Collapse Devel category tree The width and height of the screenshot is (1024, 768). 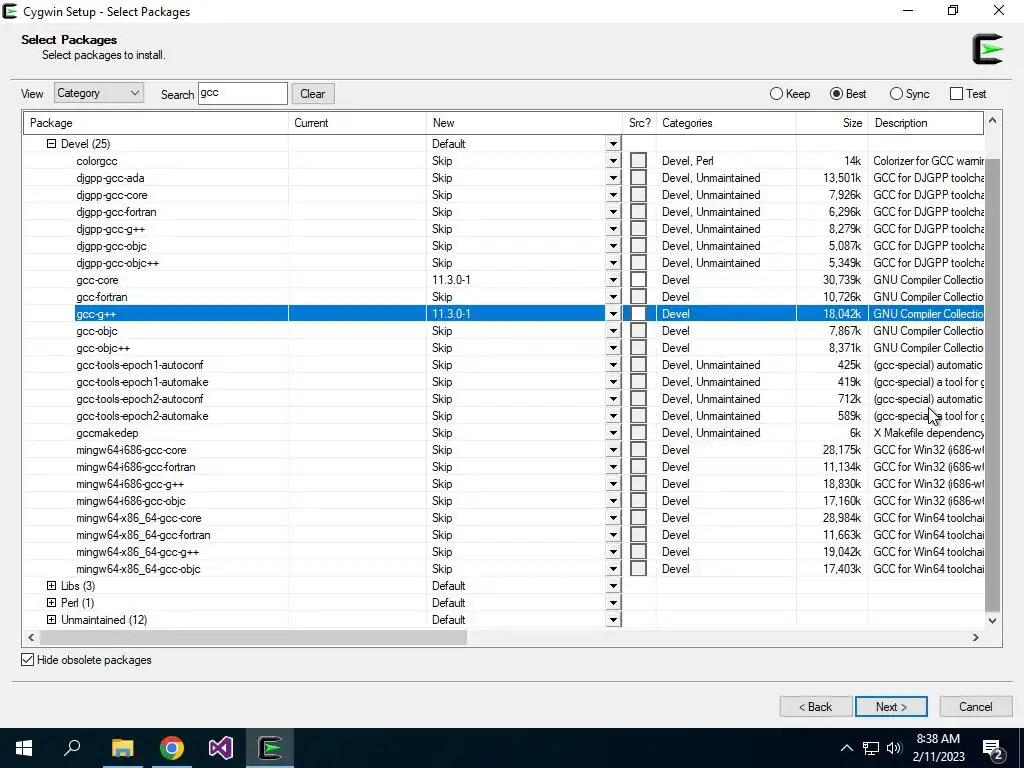52,144
